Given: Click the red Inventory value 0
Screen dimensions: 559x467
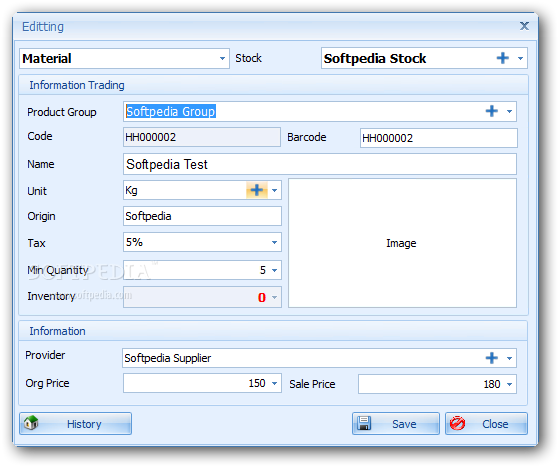Looking at the screenshot, I should pyautogui.click(x=262, y=297).
